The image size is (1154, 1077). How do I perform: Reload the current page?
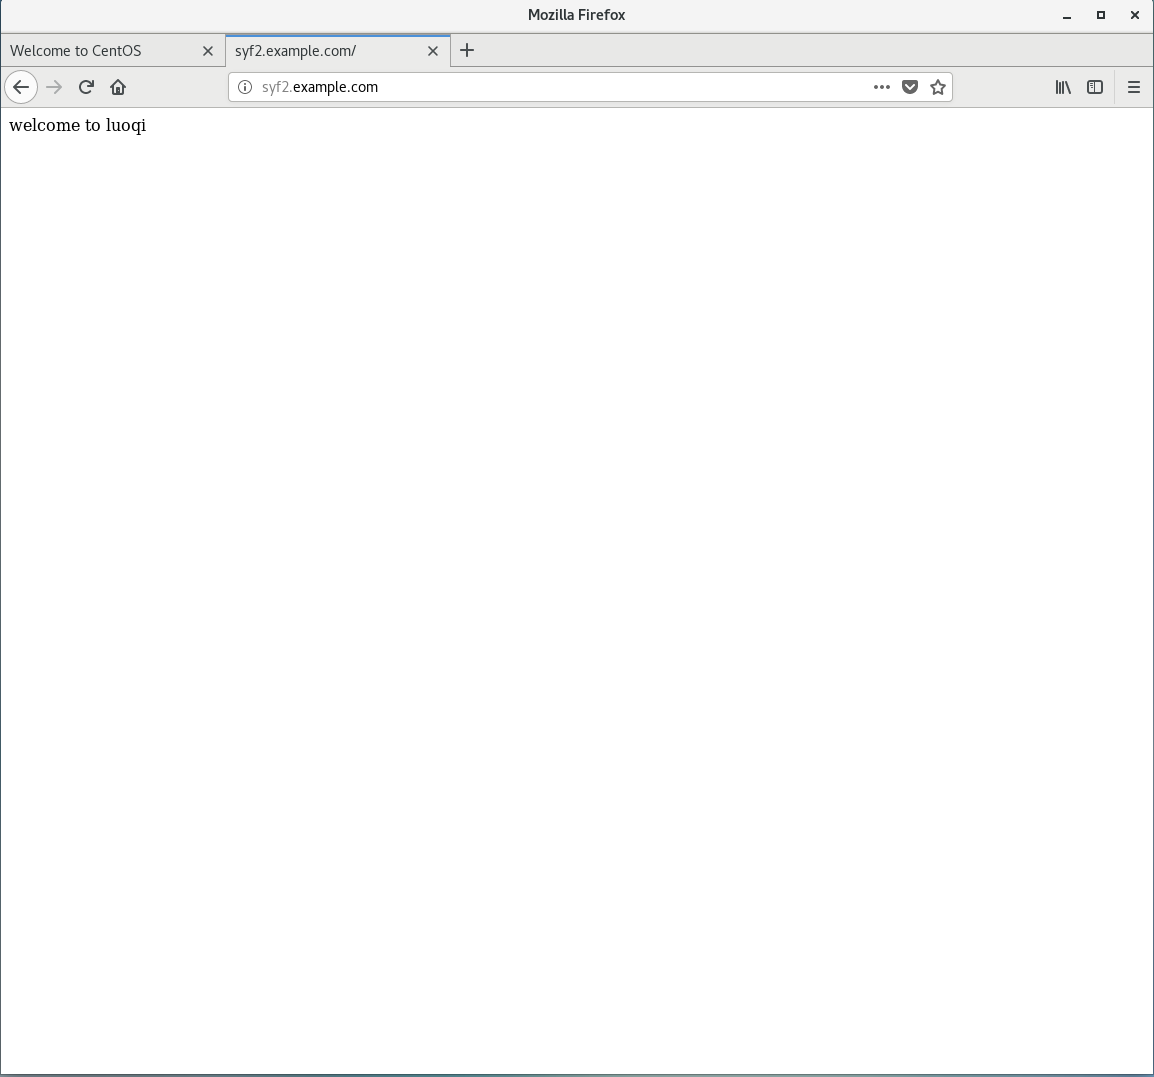[86, 87]
